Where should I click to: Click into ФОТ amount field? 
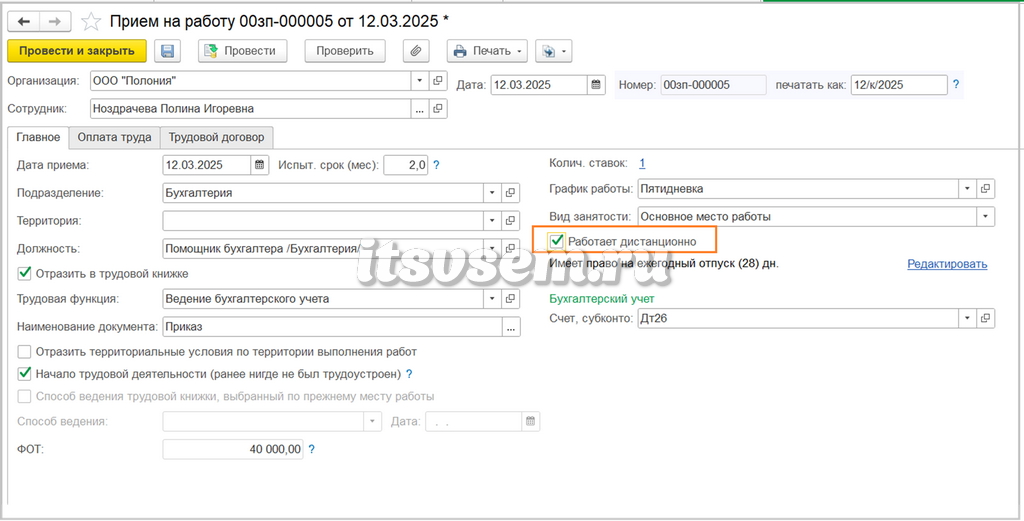coord(233,449)
